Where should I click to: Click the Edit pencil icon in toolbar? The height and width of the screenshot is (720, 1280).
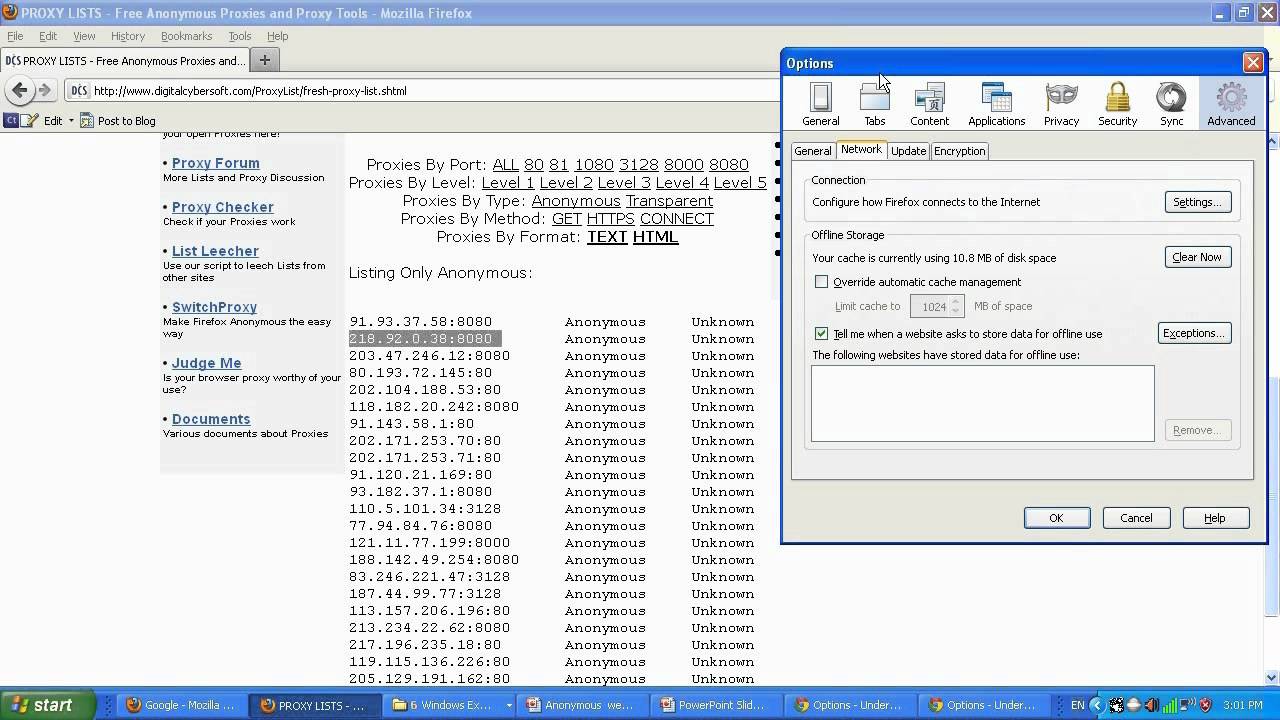pos(30,120)
